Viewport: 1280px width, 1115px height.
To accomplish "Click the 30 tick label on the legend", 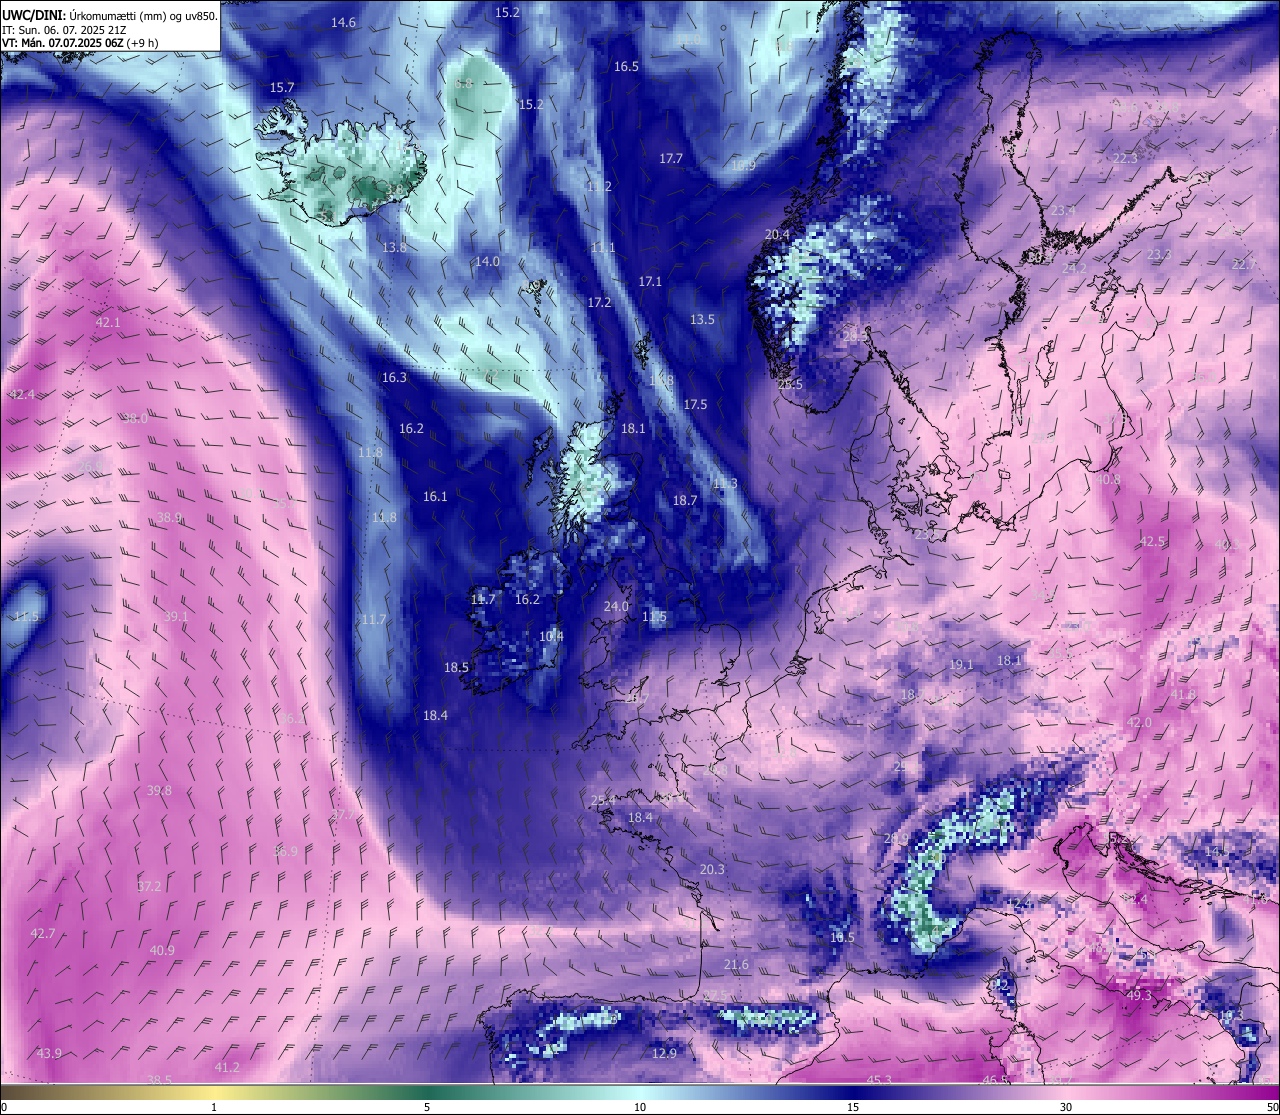I will tap(1066, 1107).
